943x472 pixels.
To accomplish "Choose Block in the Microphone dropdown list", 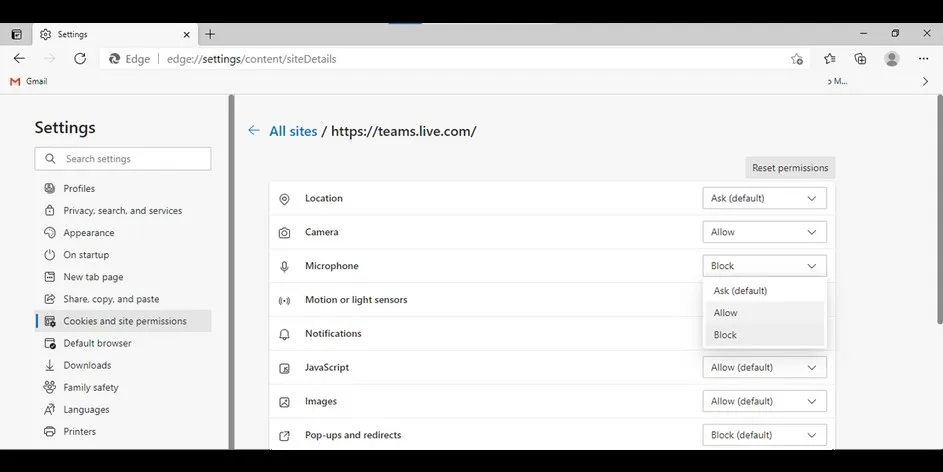I will coord(764,335).
